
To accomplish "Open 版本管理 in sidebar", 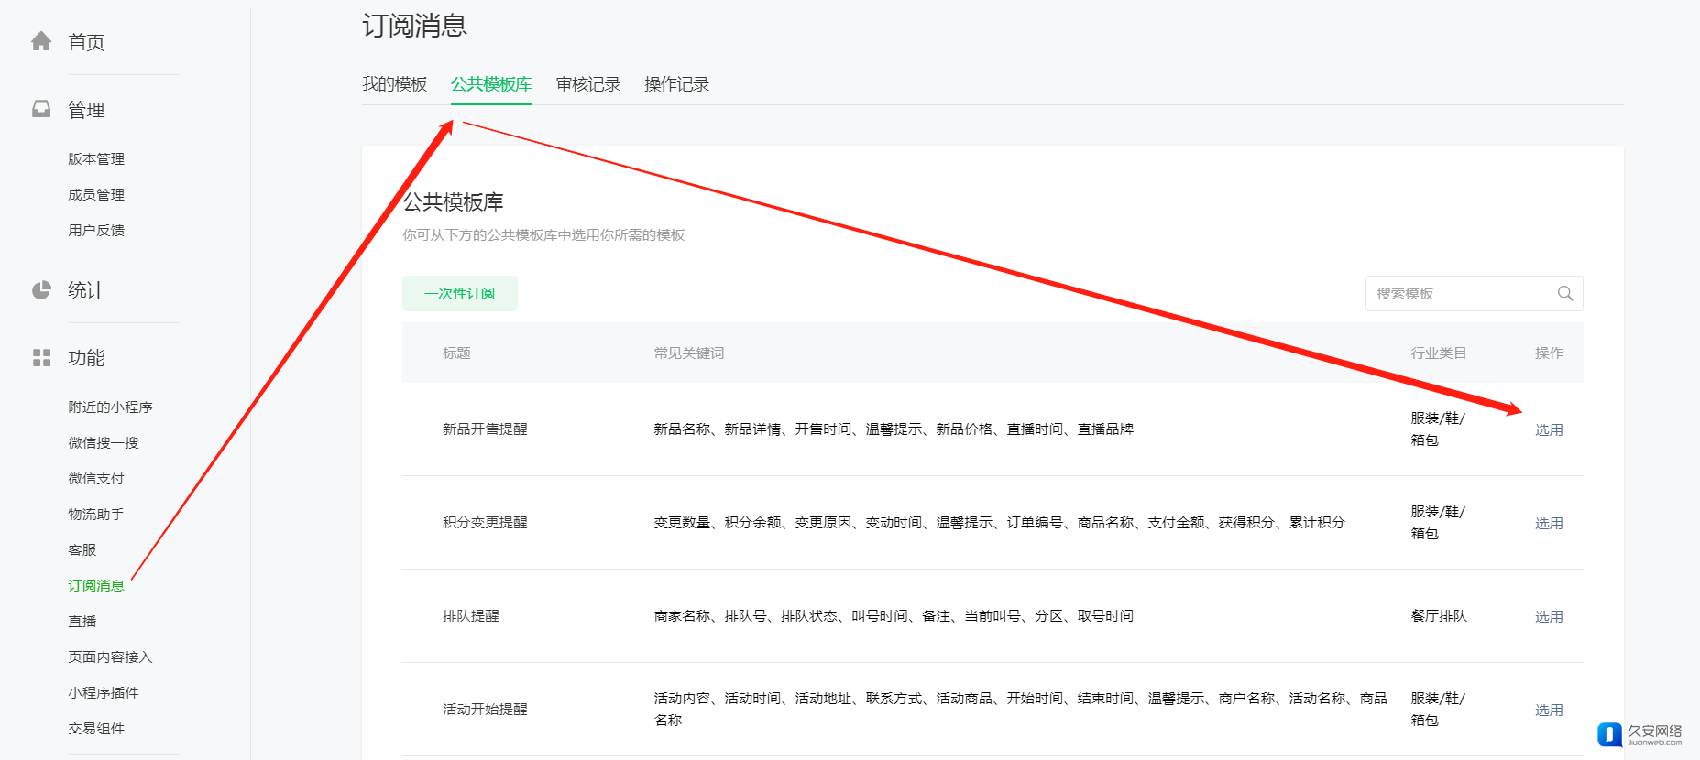I will tap(96, 159).
